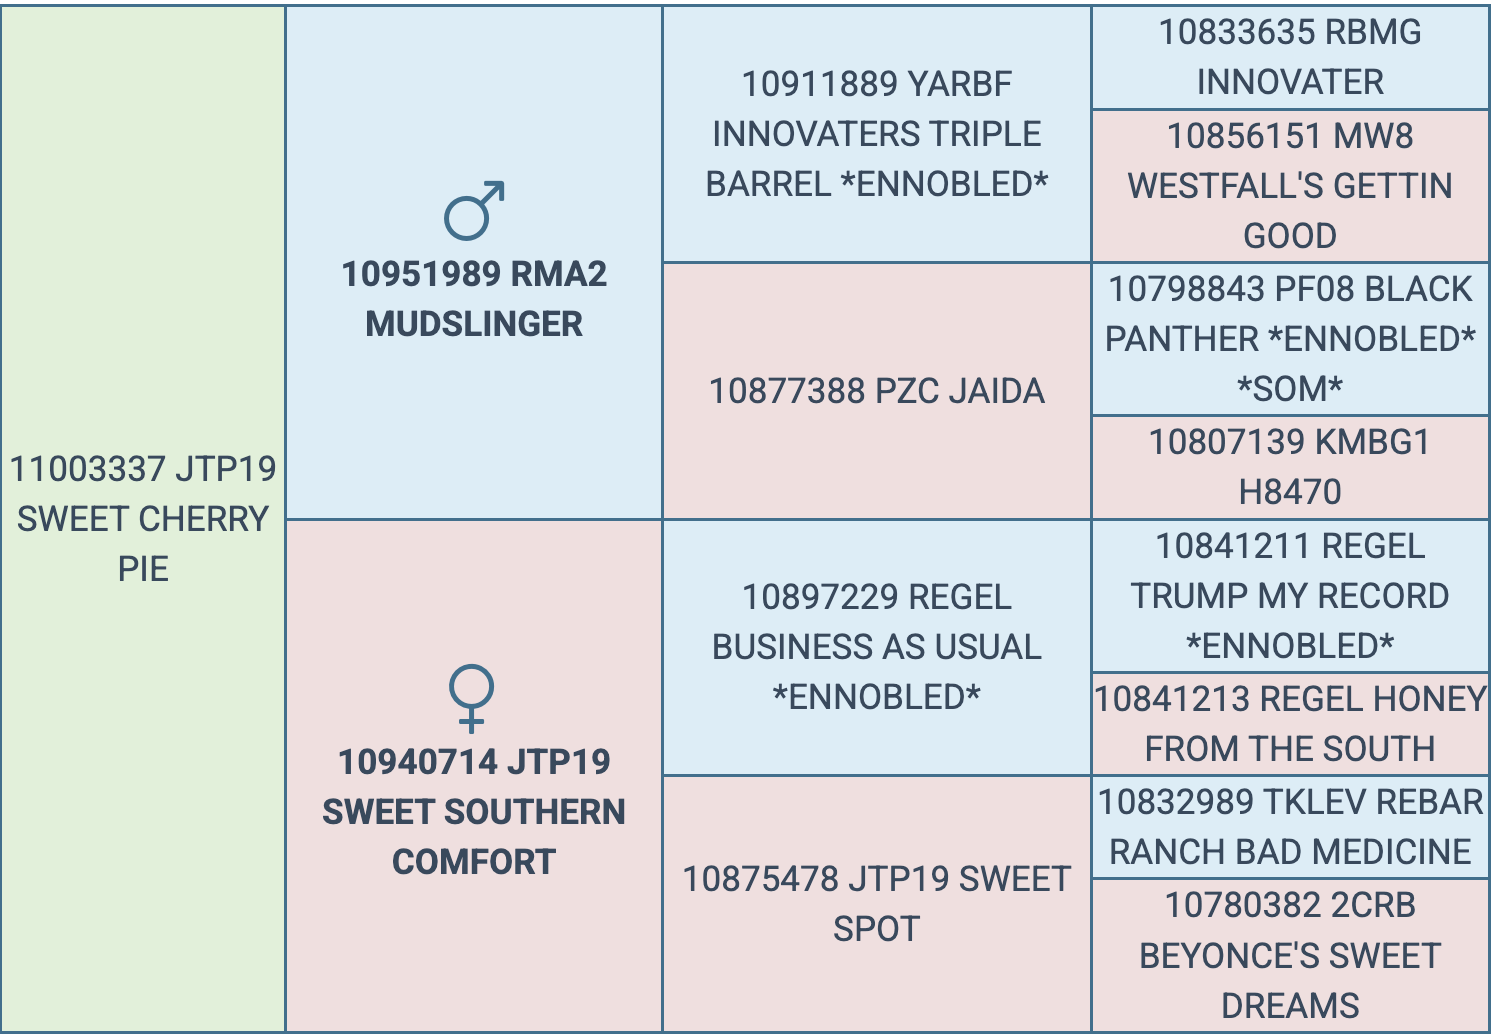Click registration number 11003337

(88, 469)
